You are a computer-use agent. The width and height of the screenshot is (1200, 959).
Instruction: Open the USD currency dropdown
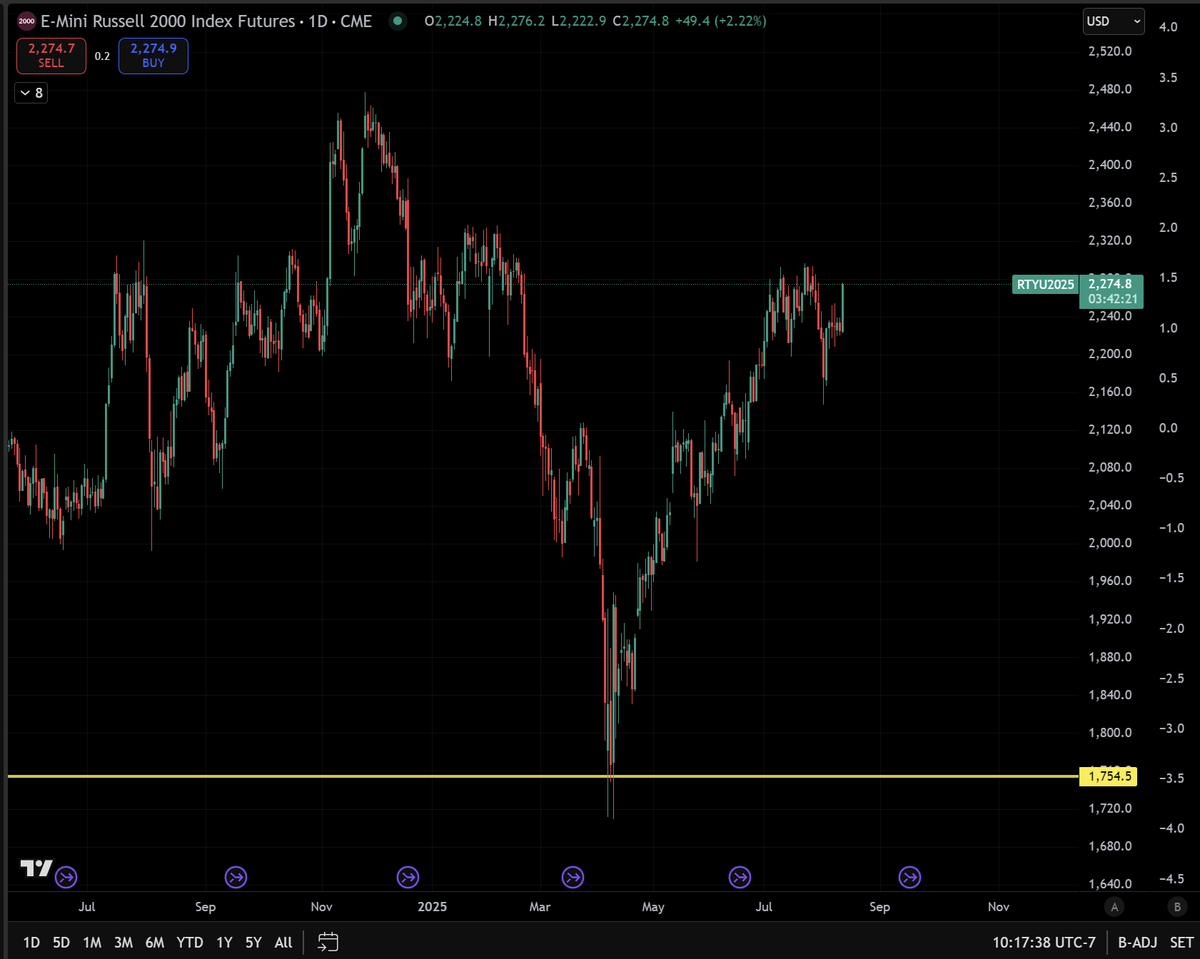pos(1113,21)
